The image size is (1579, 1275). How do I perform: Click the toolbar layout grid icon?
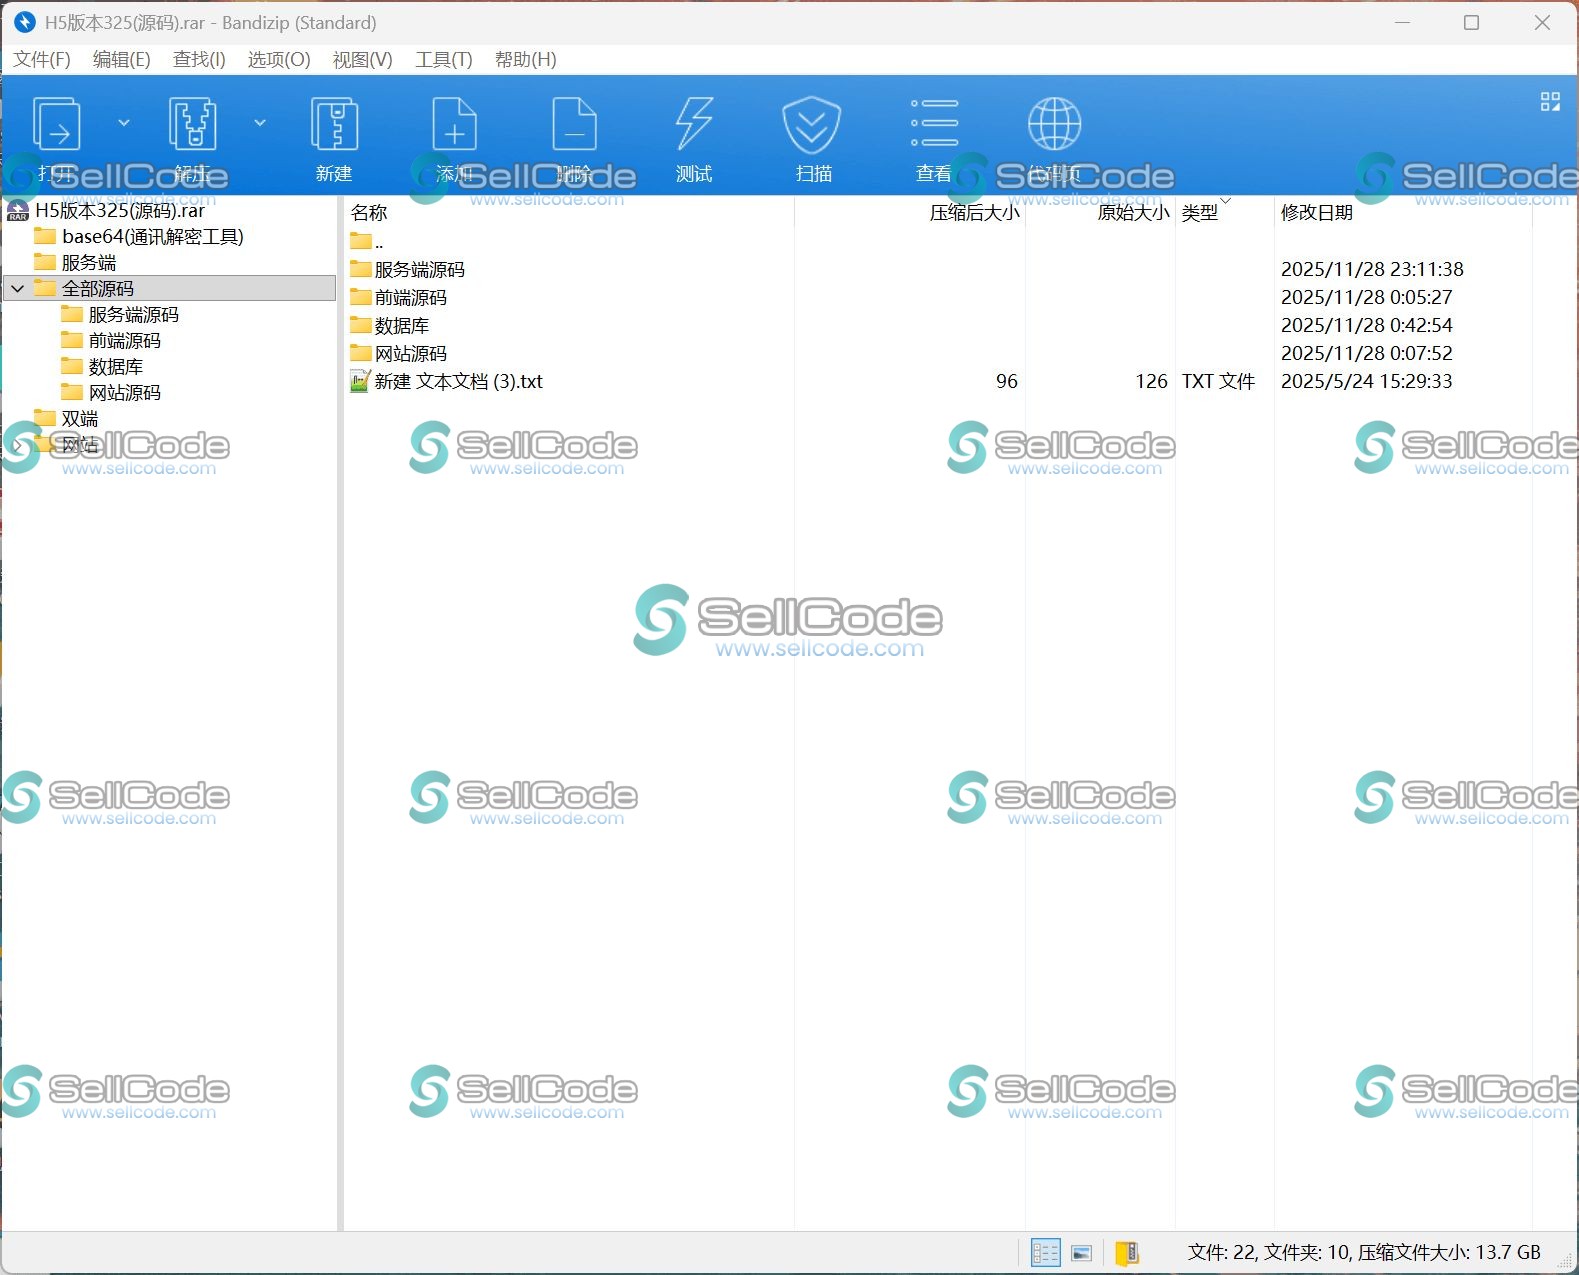pos(1550,102)
